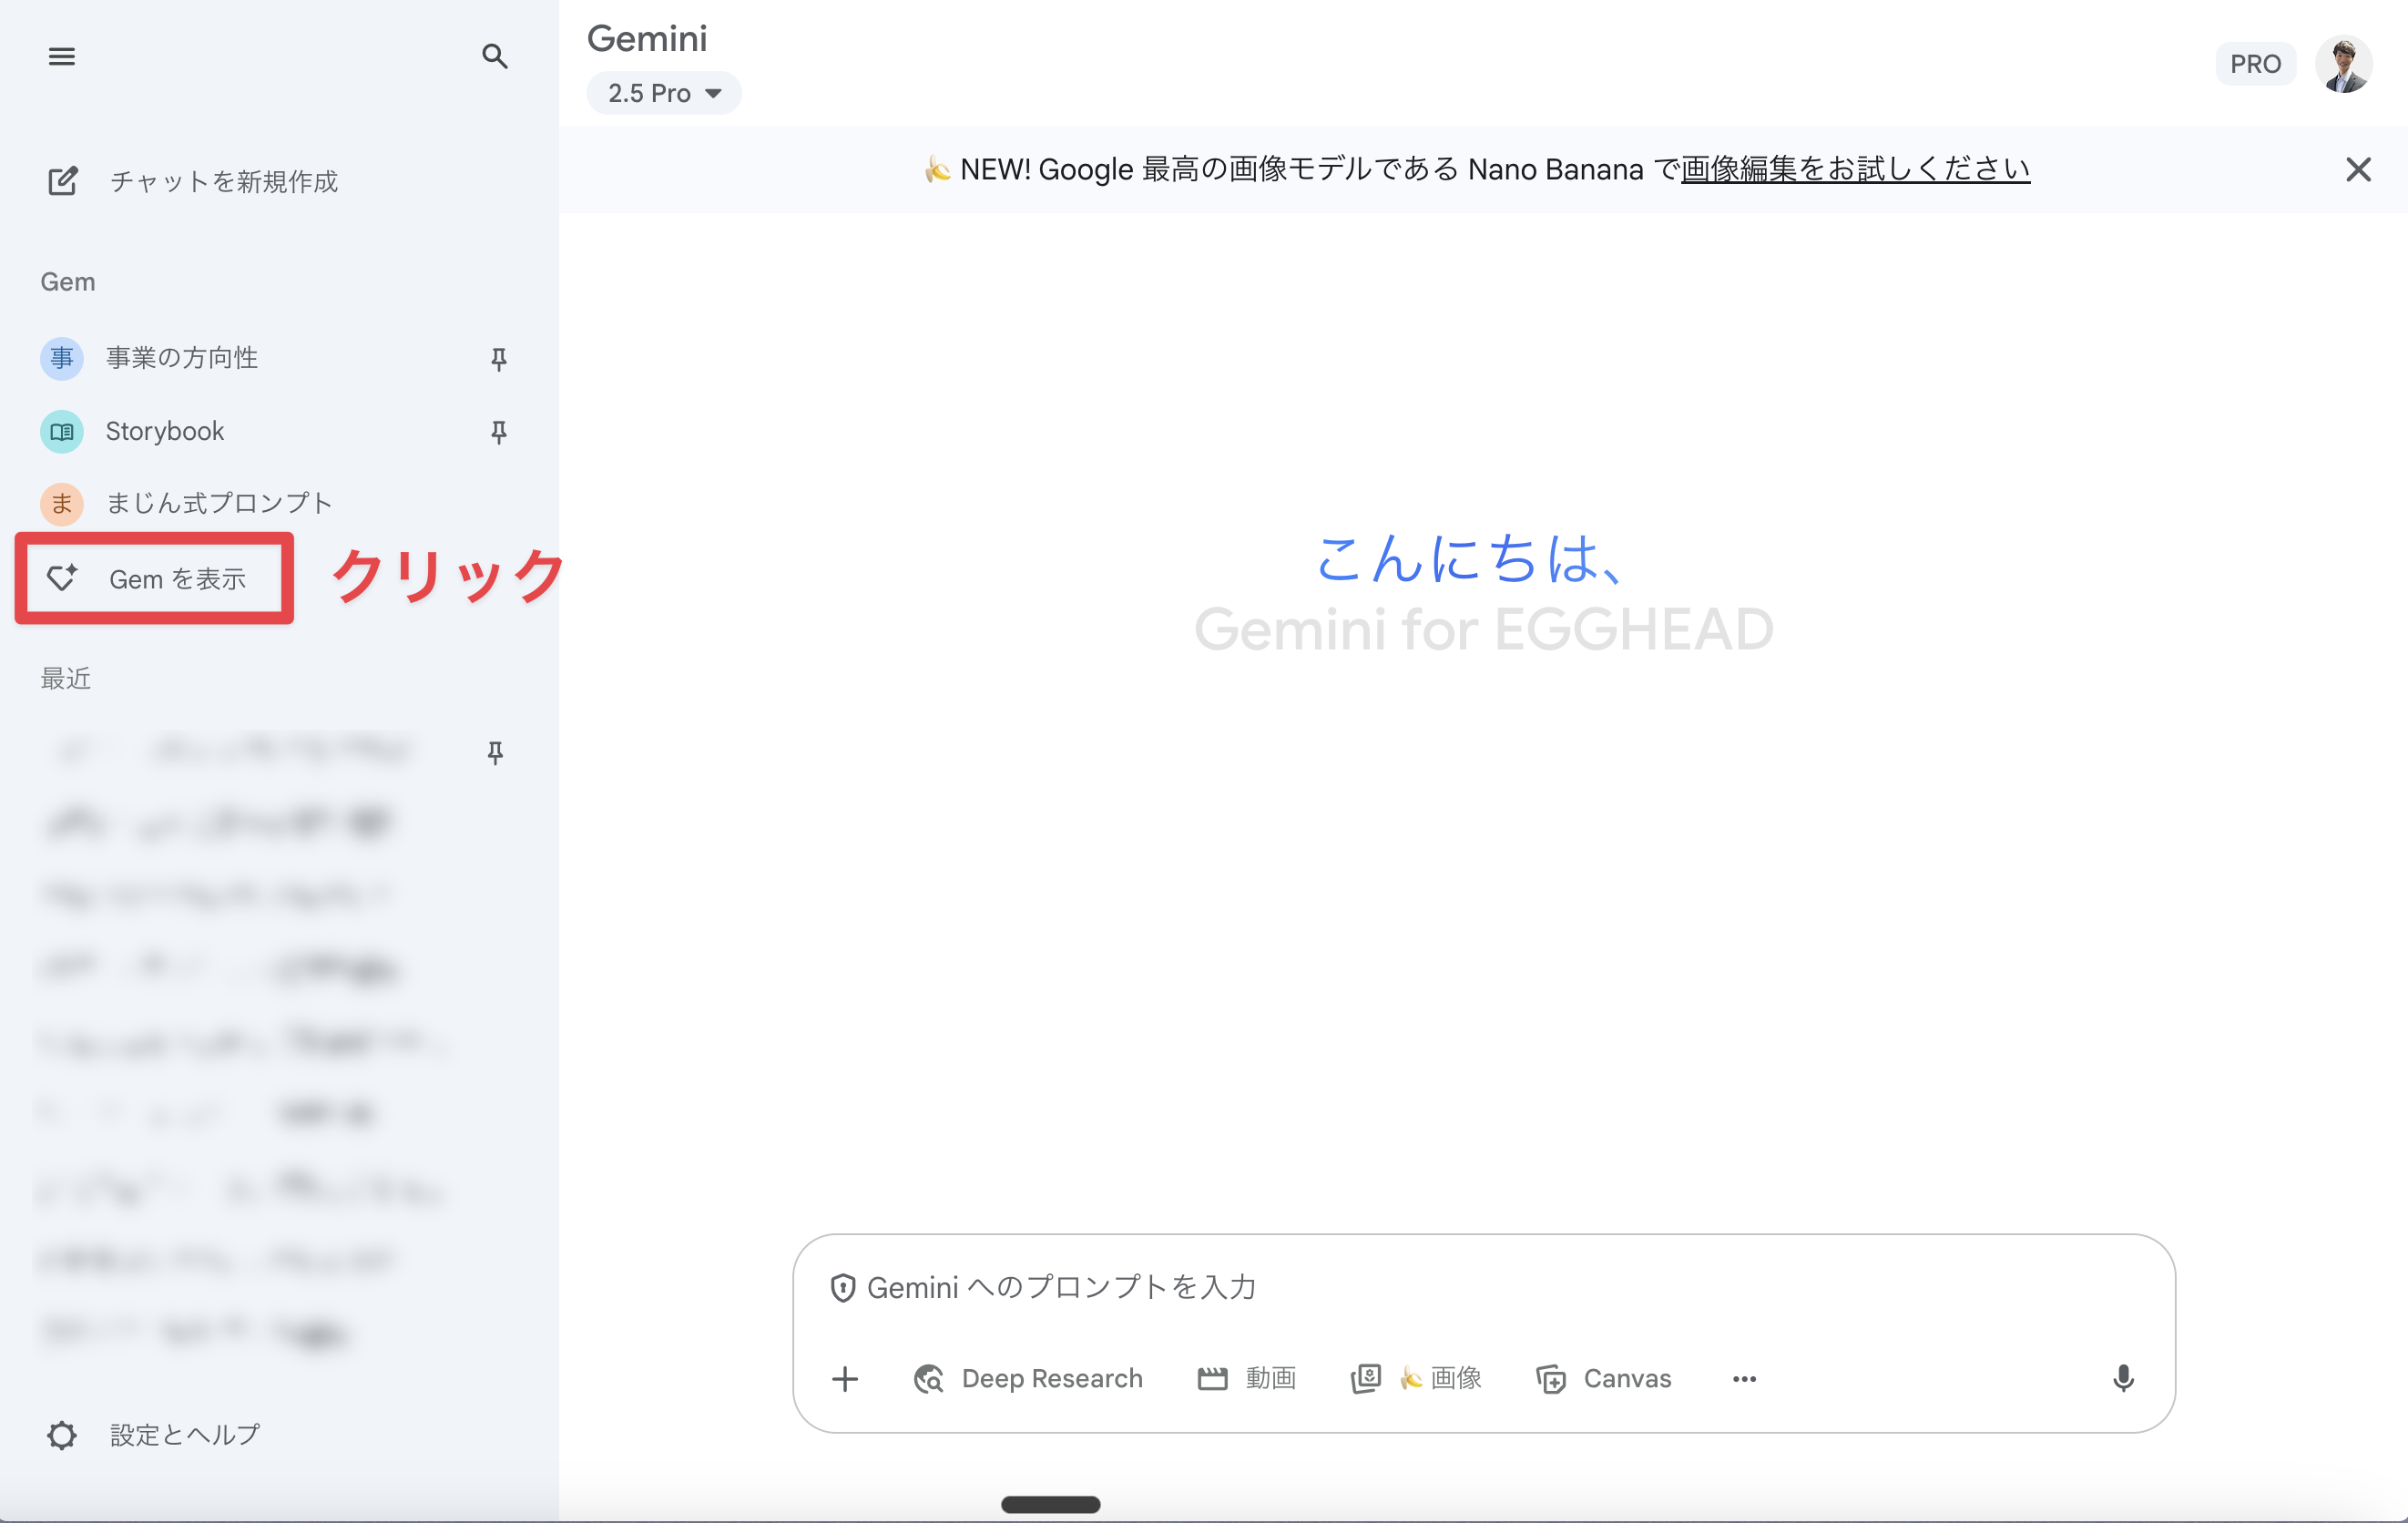This screenshot has width=2408, height=1523.
Task: Click the 画像編集をお試しください link
Action: [1855, 170]
